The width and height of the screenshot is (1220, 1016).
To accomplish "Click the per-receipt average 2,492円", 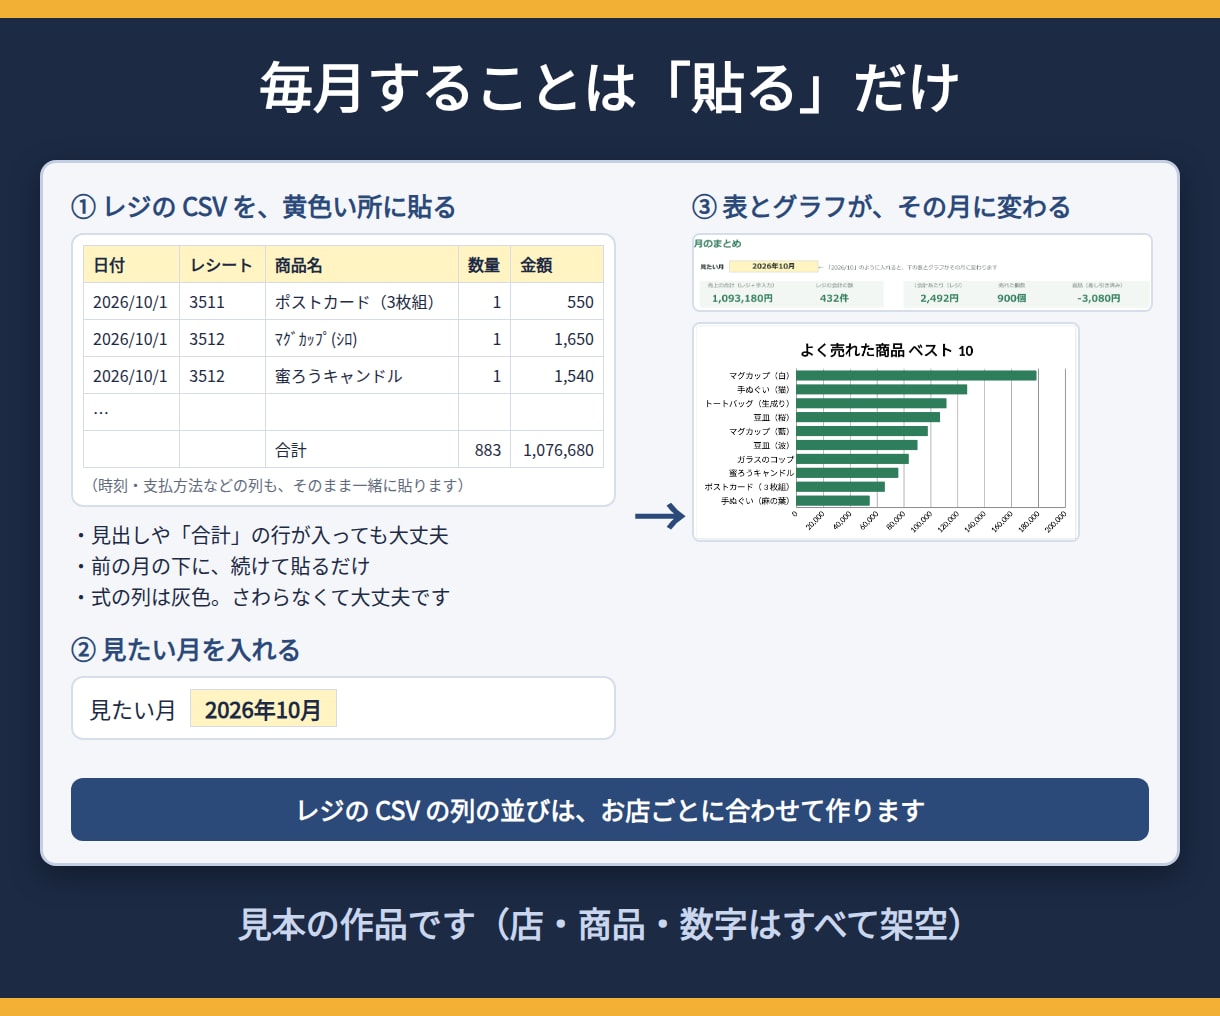I will (939, 298).
